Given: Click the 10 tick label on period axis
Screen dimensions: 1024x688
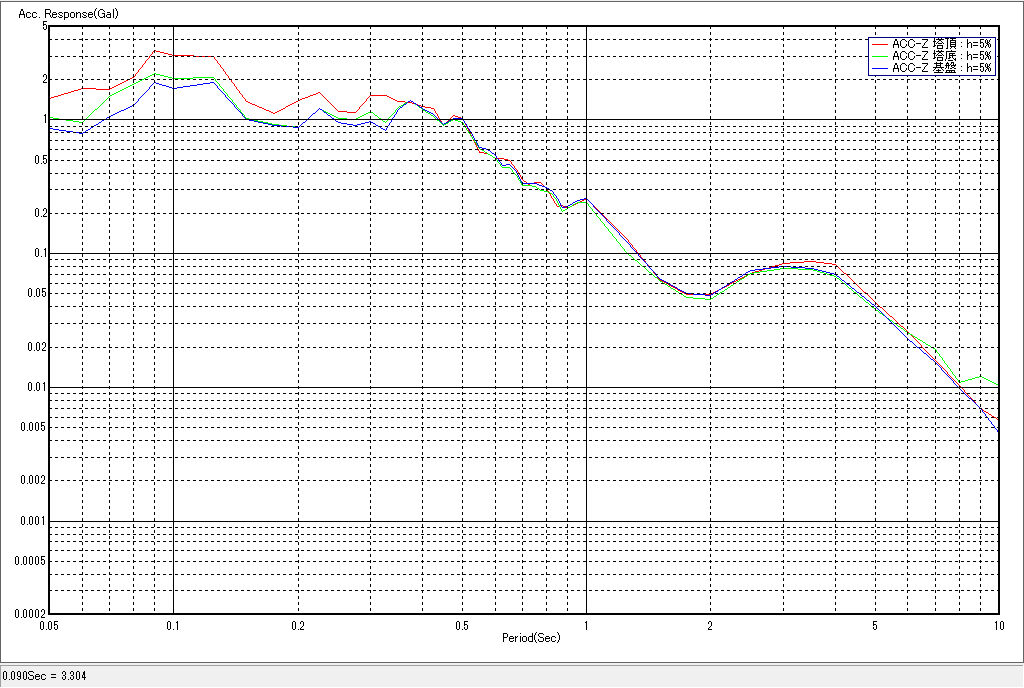Looking at the screenshot, I should [997, 626].
